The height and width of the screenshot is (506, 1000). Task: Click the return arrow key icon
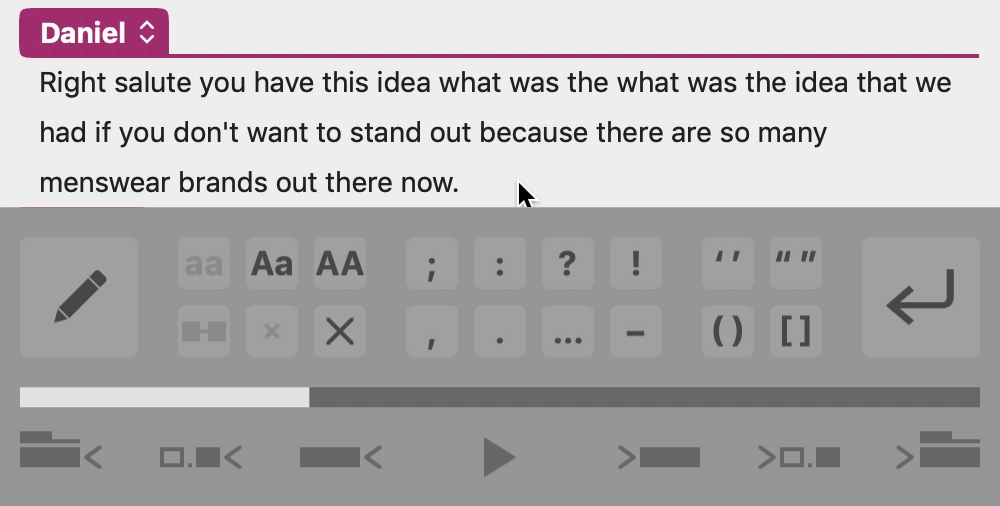tap(921, 297)
